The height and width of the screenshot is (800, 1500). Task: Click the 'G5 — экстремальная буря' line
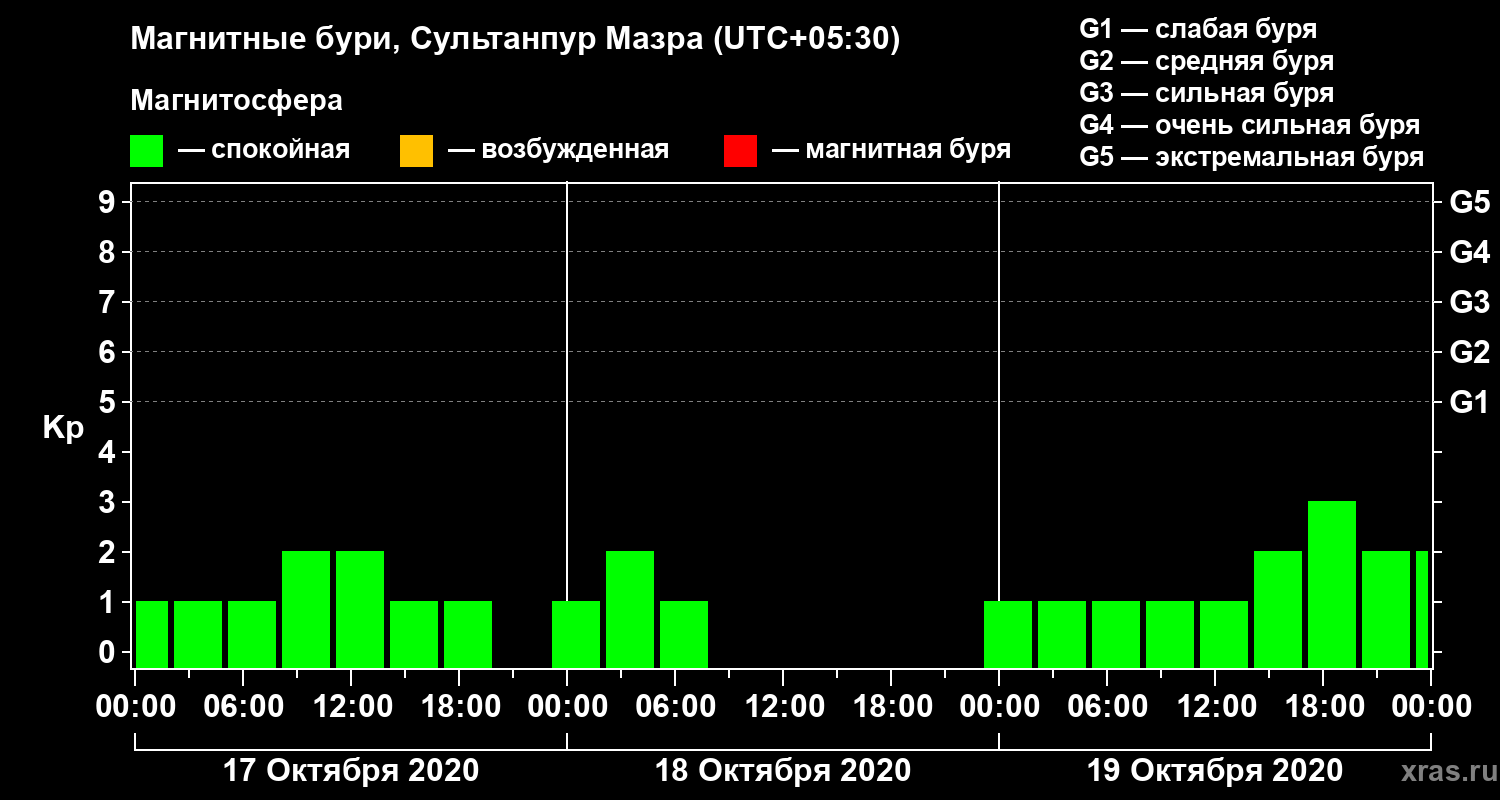[x=1251, y=157]
